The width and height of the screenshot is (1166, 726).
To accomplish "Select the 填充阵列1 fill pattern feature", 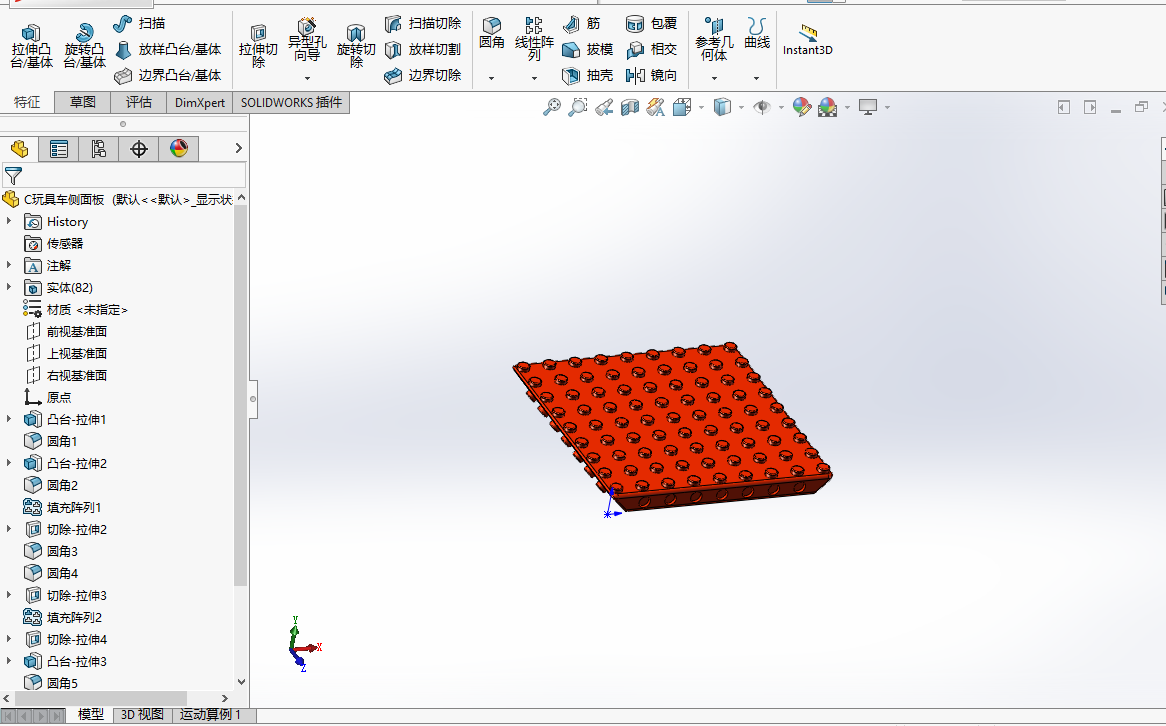I will [x=62, y=507].
